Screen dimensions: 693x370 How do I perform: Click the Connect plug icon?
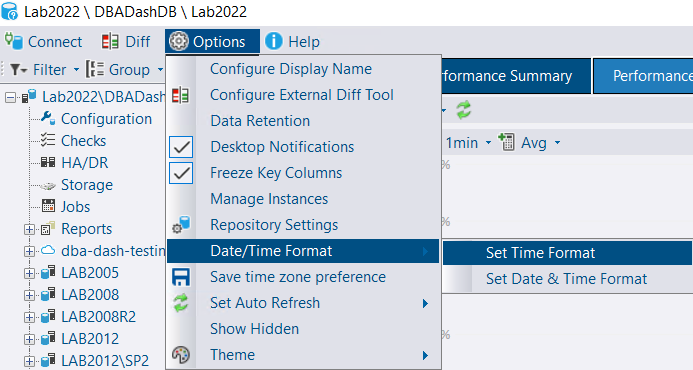click(13, 41)
